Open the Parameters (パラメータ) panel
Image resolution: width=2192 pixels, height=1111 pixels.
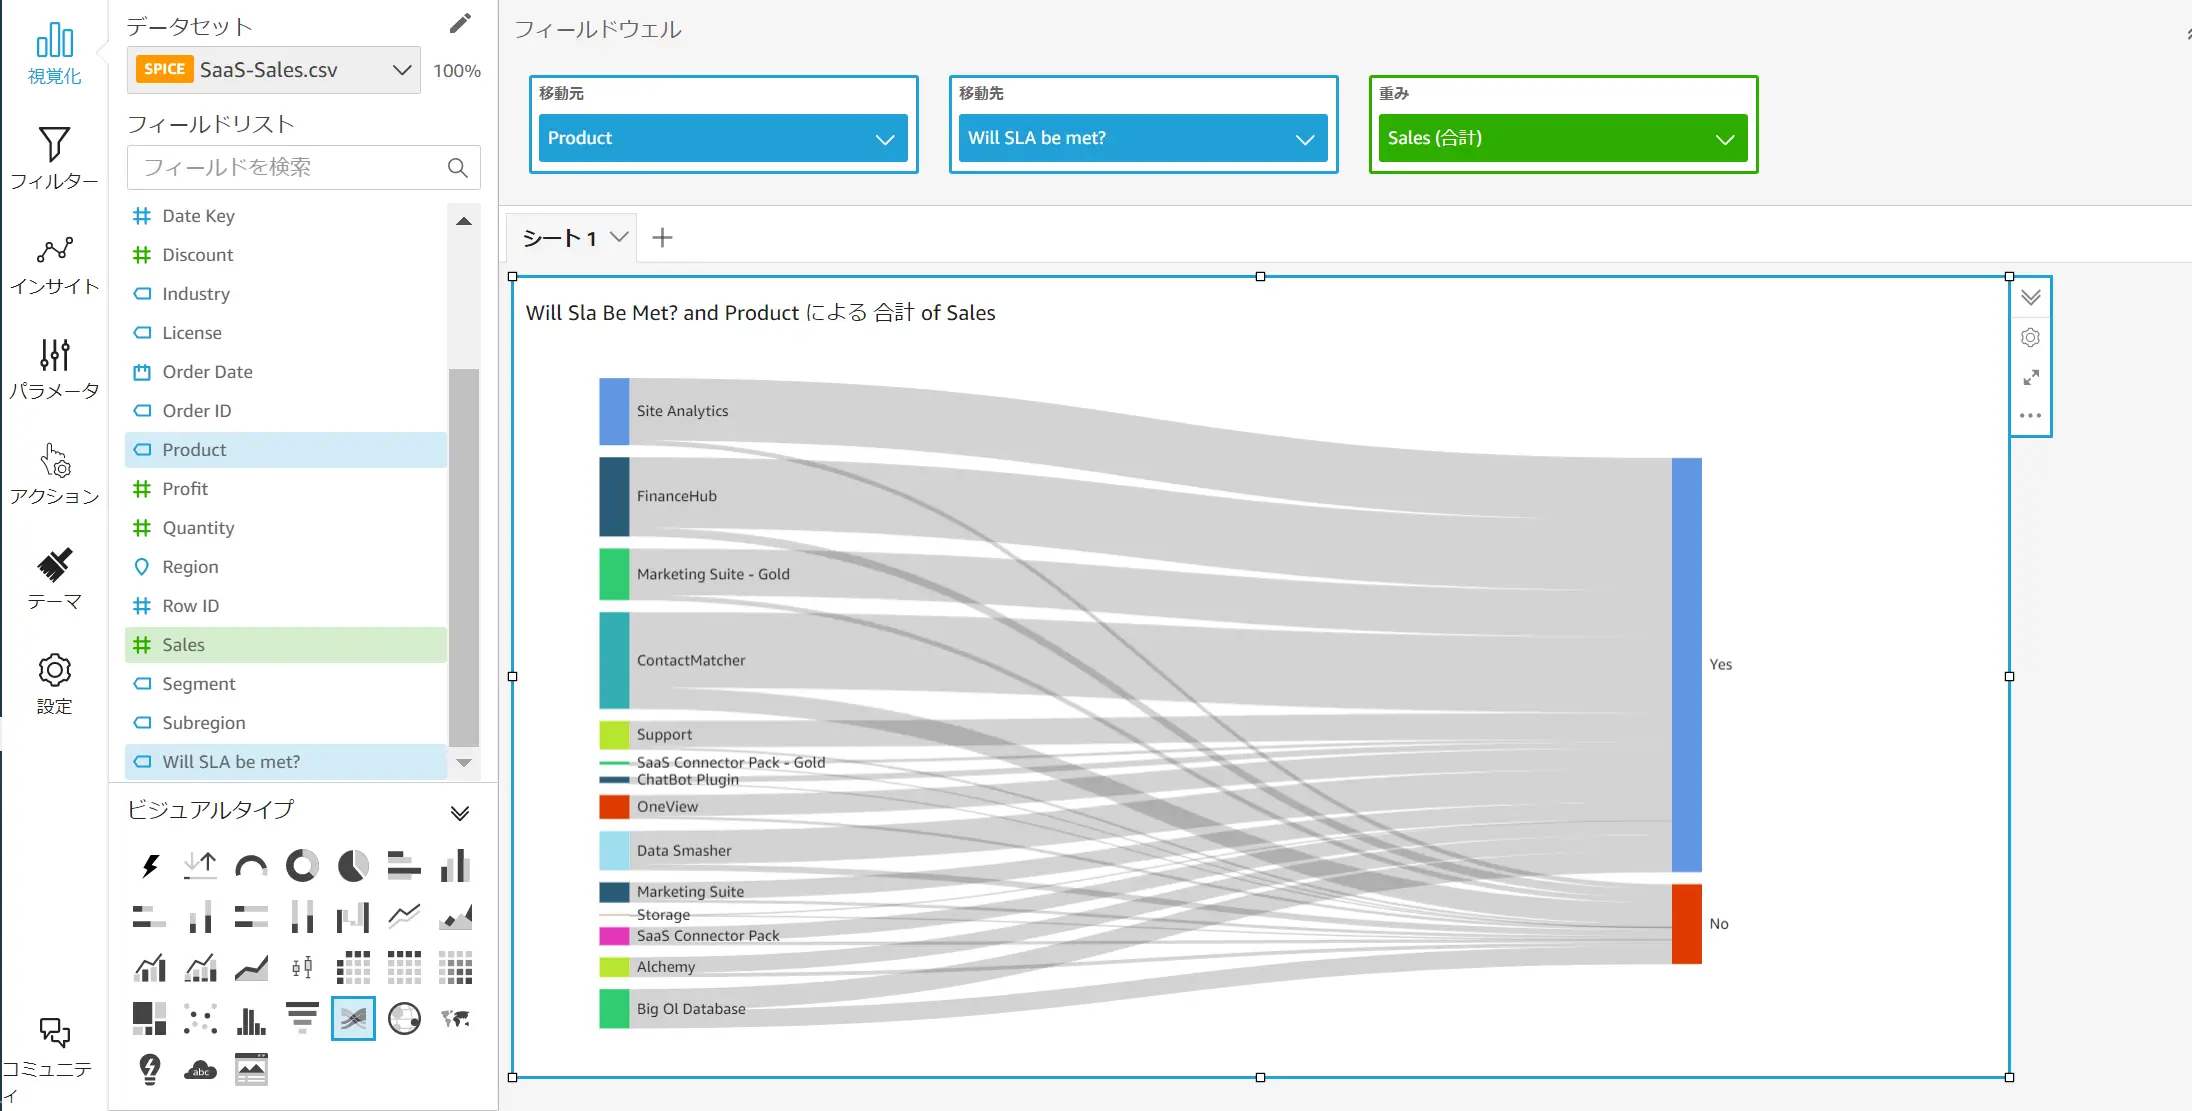coord(54,369)
